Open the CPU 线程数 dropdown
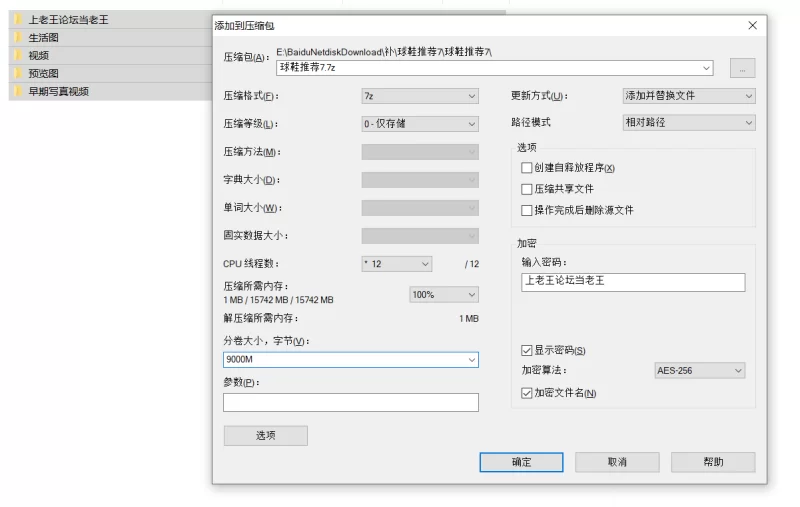 click(x=397, y=264)
